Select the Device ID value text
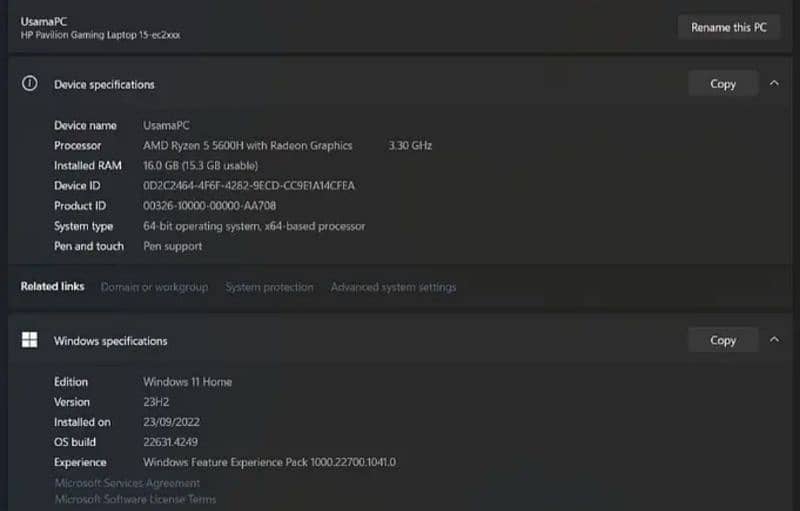The height and width of the screenshot is (511, 800). coord(249,186)
